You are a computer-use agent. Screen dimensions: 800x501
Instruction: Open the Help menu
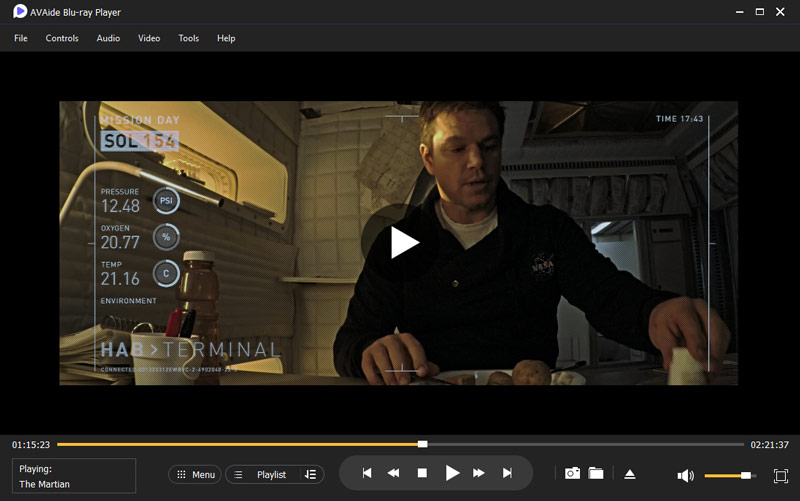[226, 38]
